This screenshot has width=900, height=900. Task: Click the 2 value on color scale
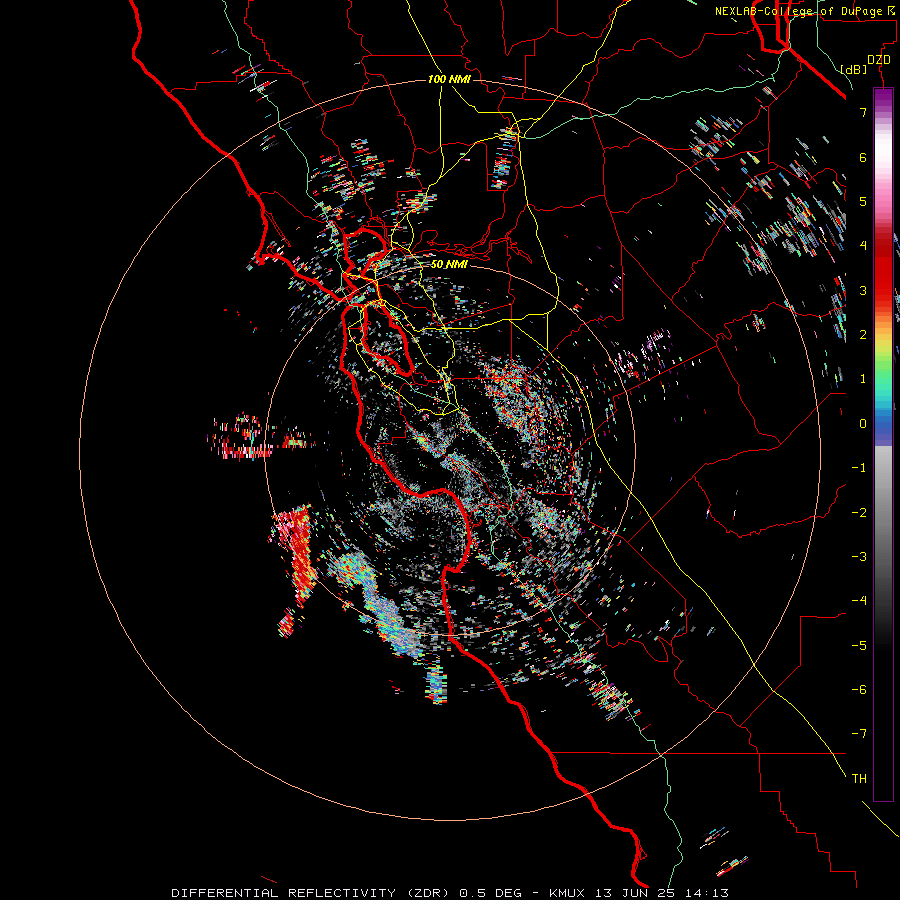[863, 335]
